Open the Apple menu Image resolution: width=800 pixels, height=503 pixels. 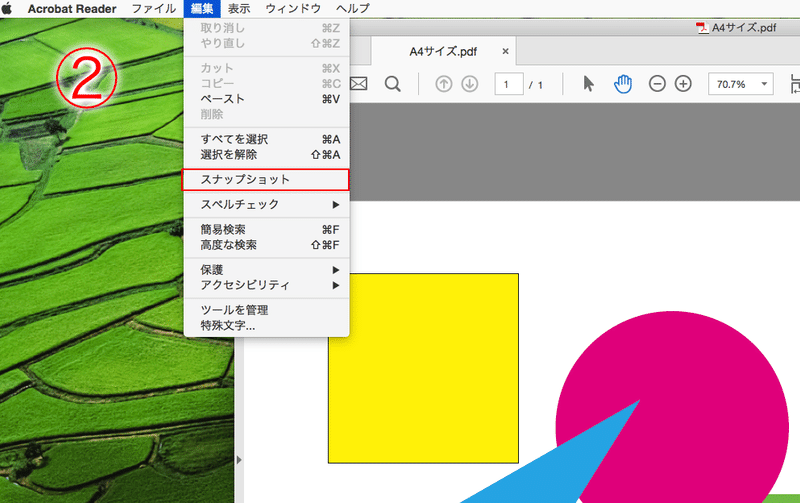click(7, 9)
